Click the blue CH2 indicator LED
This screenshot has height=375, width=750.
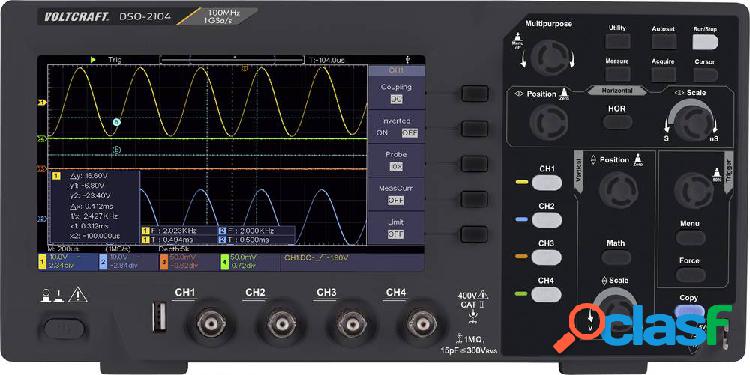521,220
